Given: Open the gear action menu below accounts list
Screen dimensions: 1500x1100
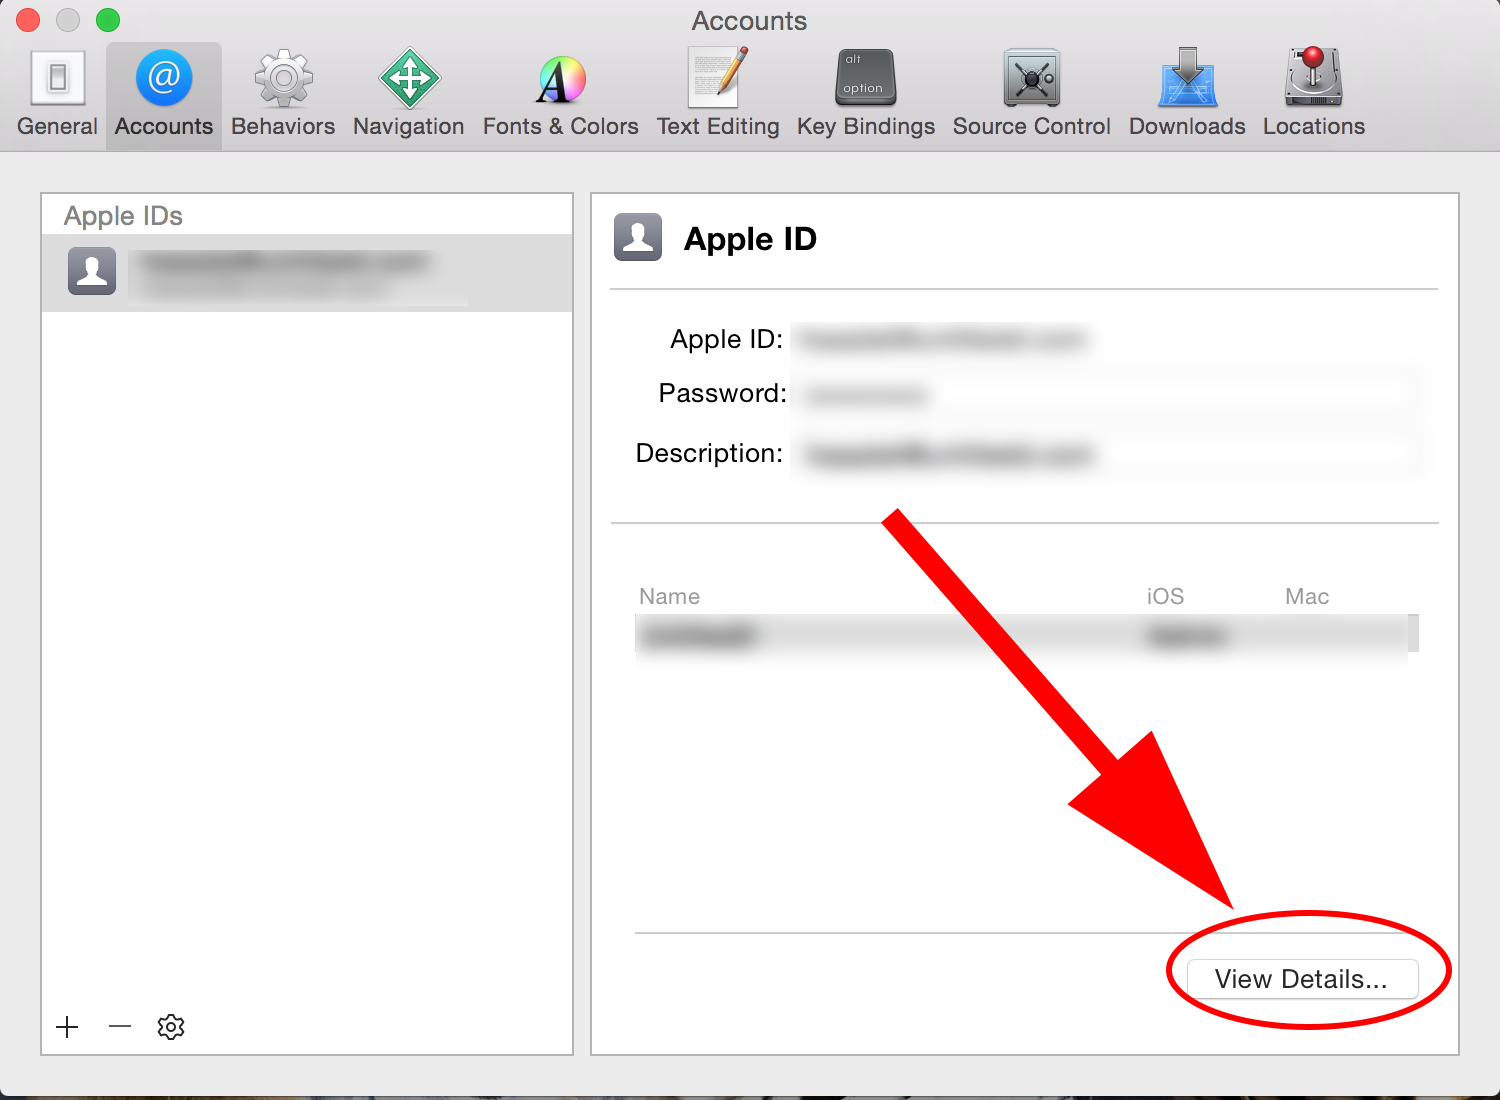Looking at the screenshot, I should pos(171,1027).
